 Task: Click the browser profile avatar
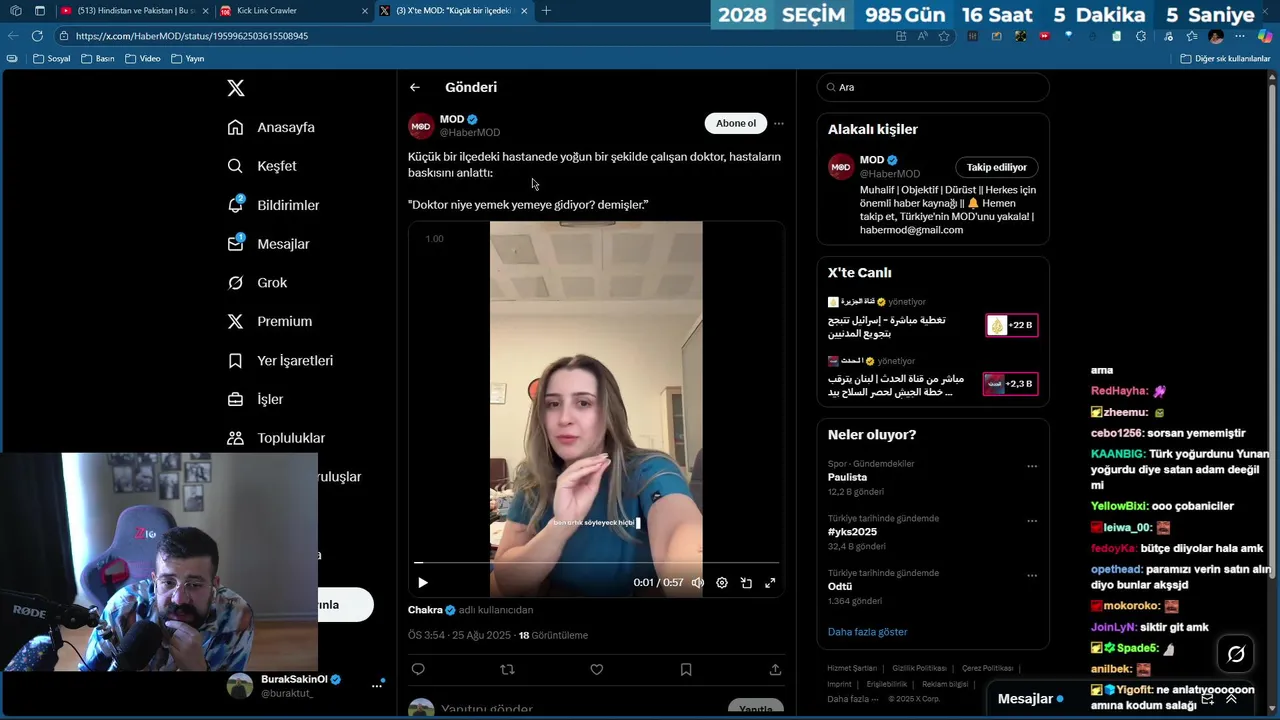coord(1216,36)
